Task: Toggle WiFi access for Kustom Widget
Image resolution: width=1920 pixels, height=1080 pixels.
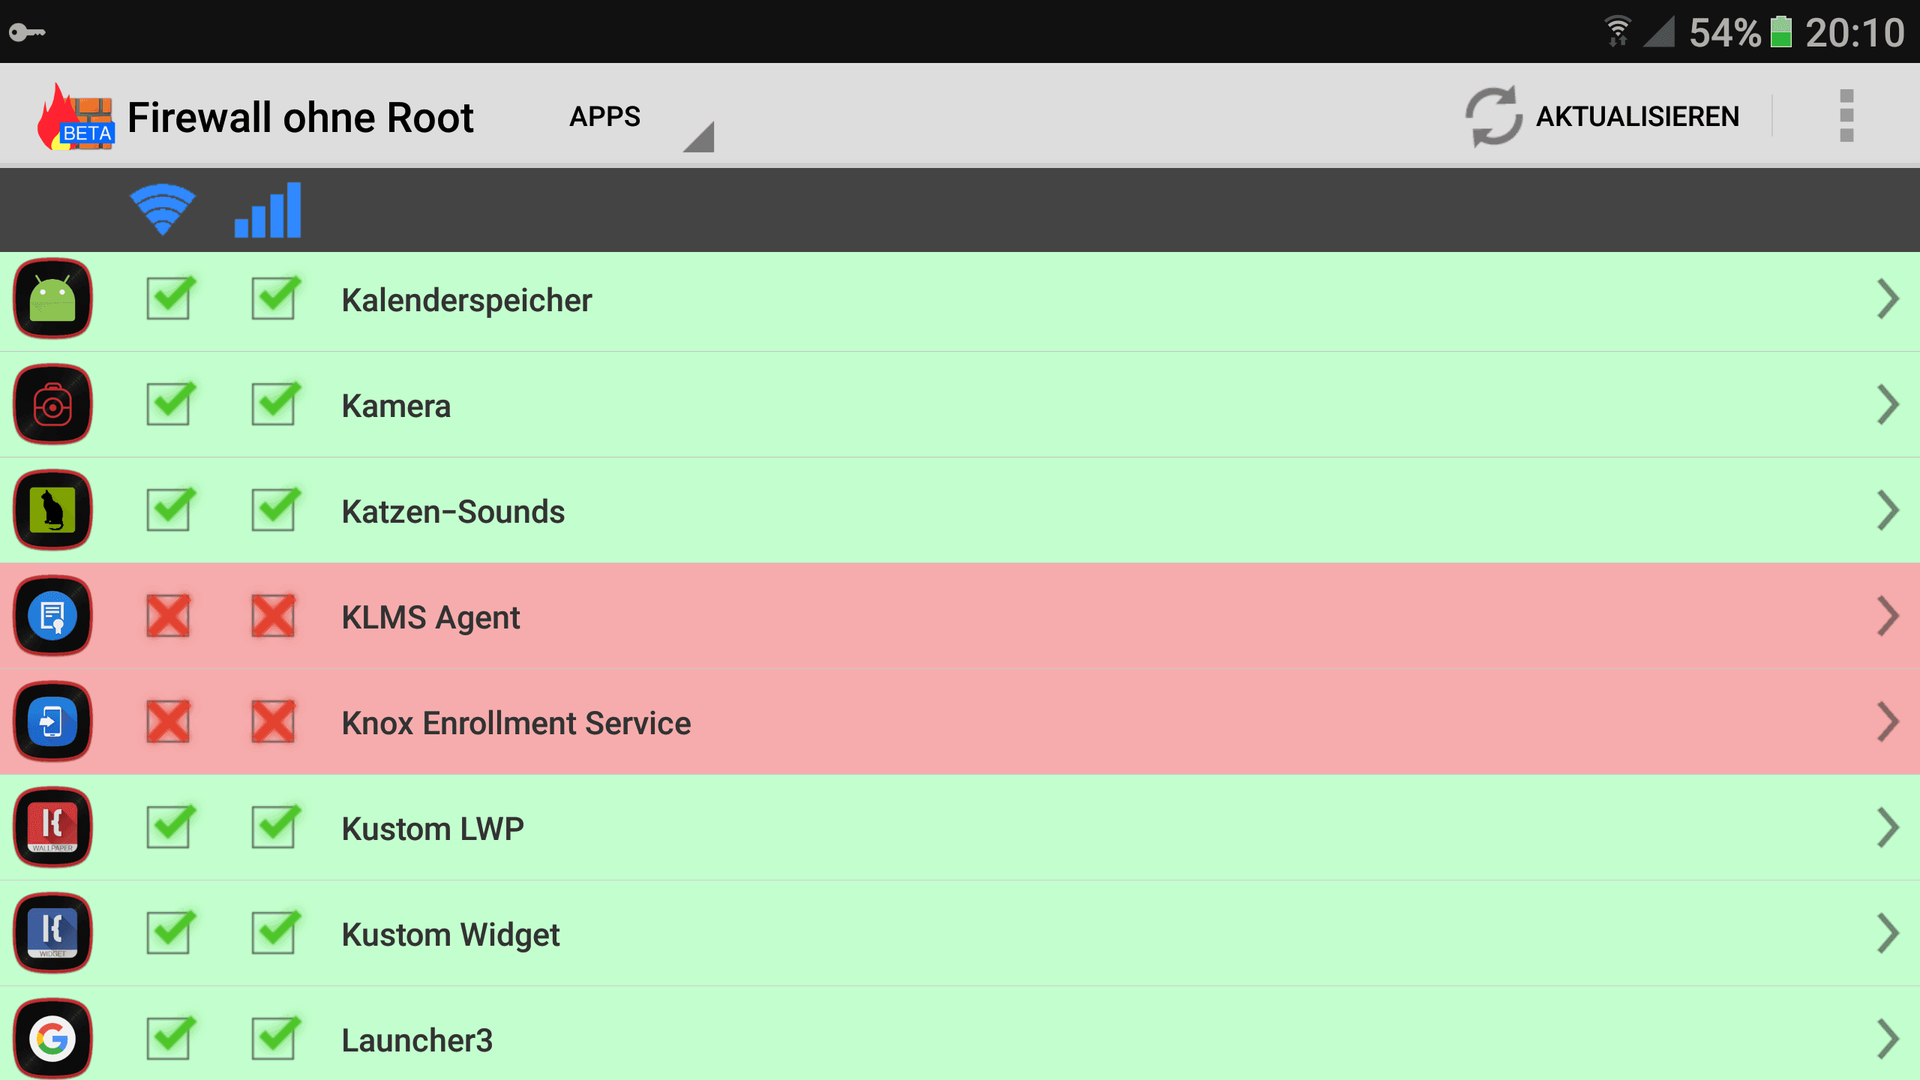Action: coord(170,932)
